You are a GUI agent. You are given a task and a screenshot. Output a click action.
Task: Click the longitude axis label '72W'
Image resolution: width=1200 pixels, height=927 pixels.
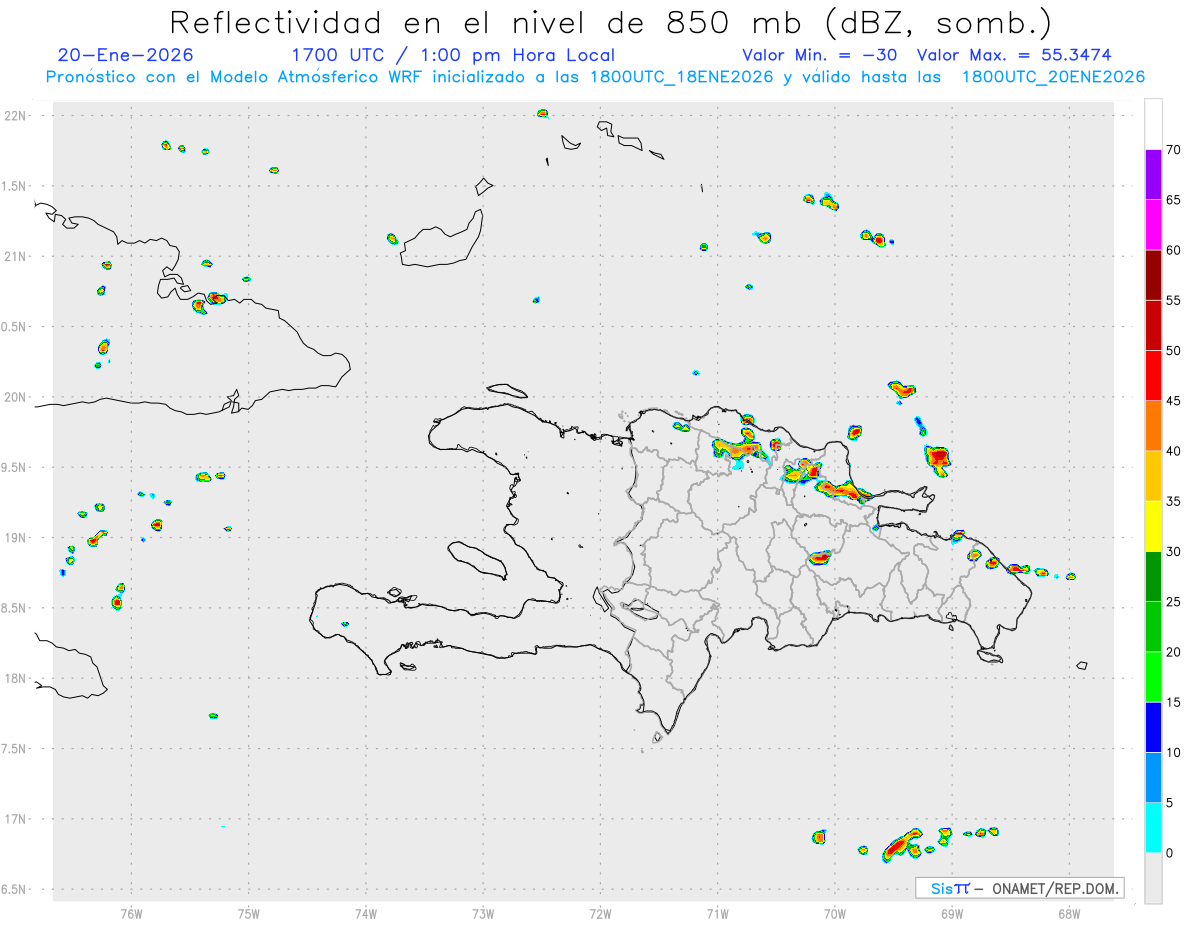tap(600, 913)
